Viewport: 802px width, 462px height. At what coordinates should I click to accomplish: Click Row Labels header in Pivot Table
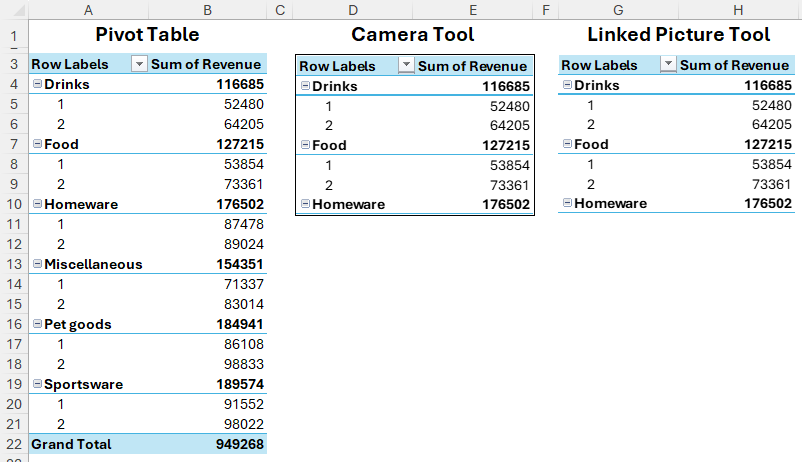(x=70, y=64)
